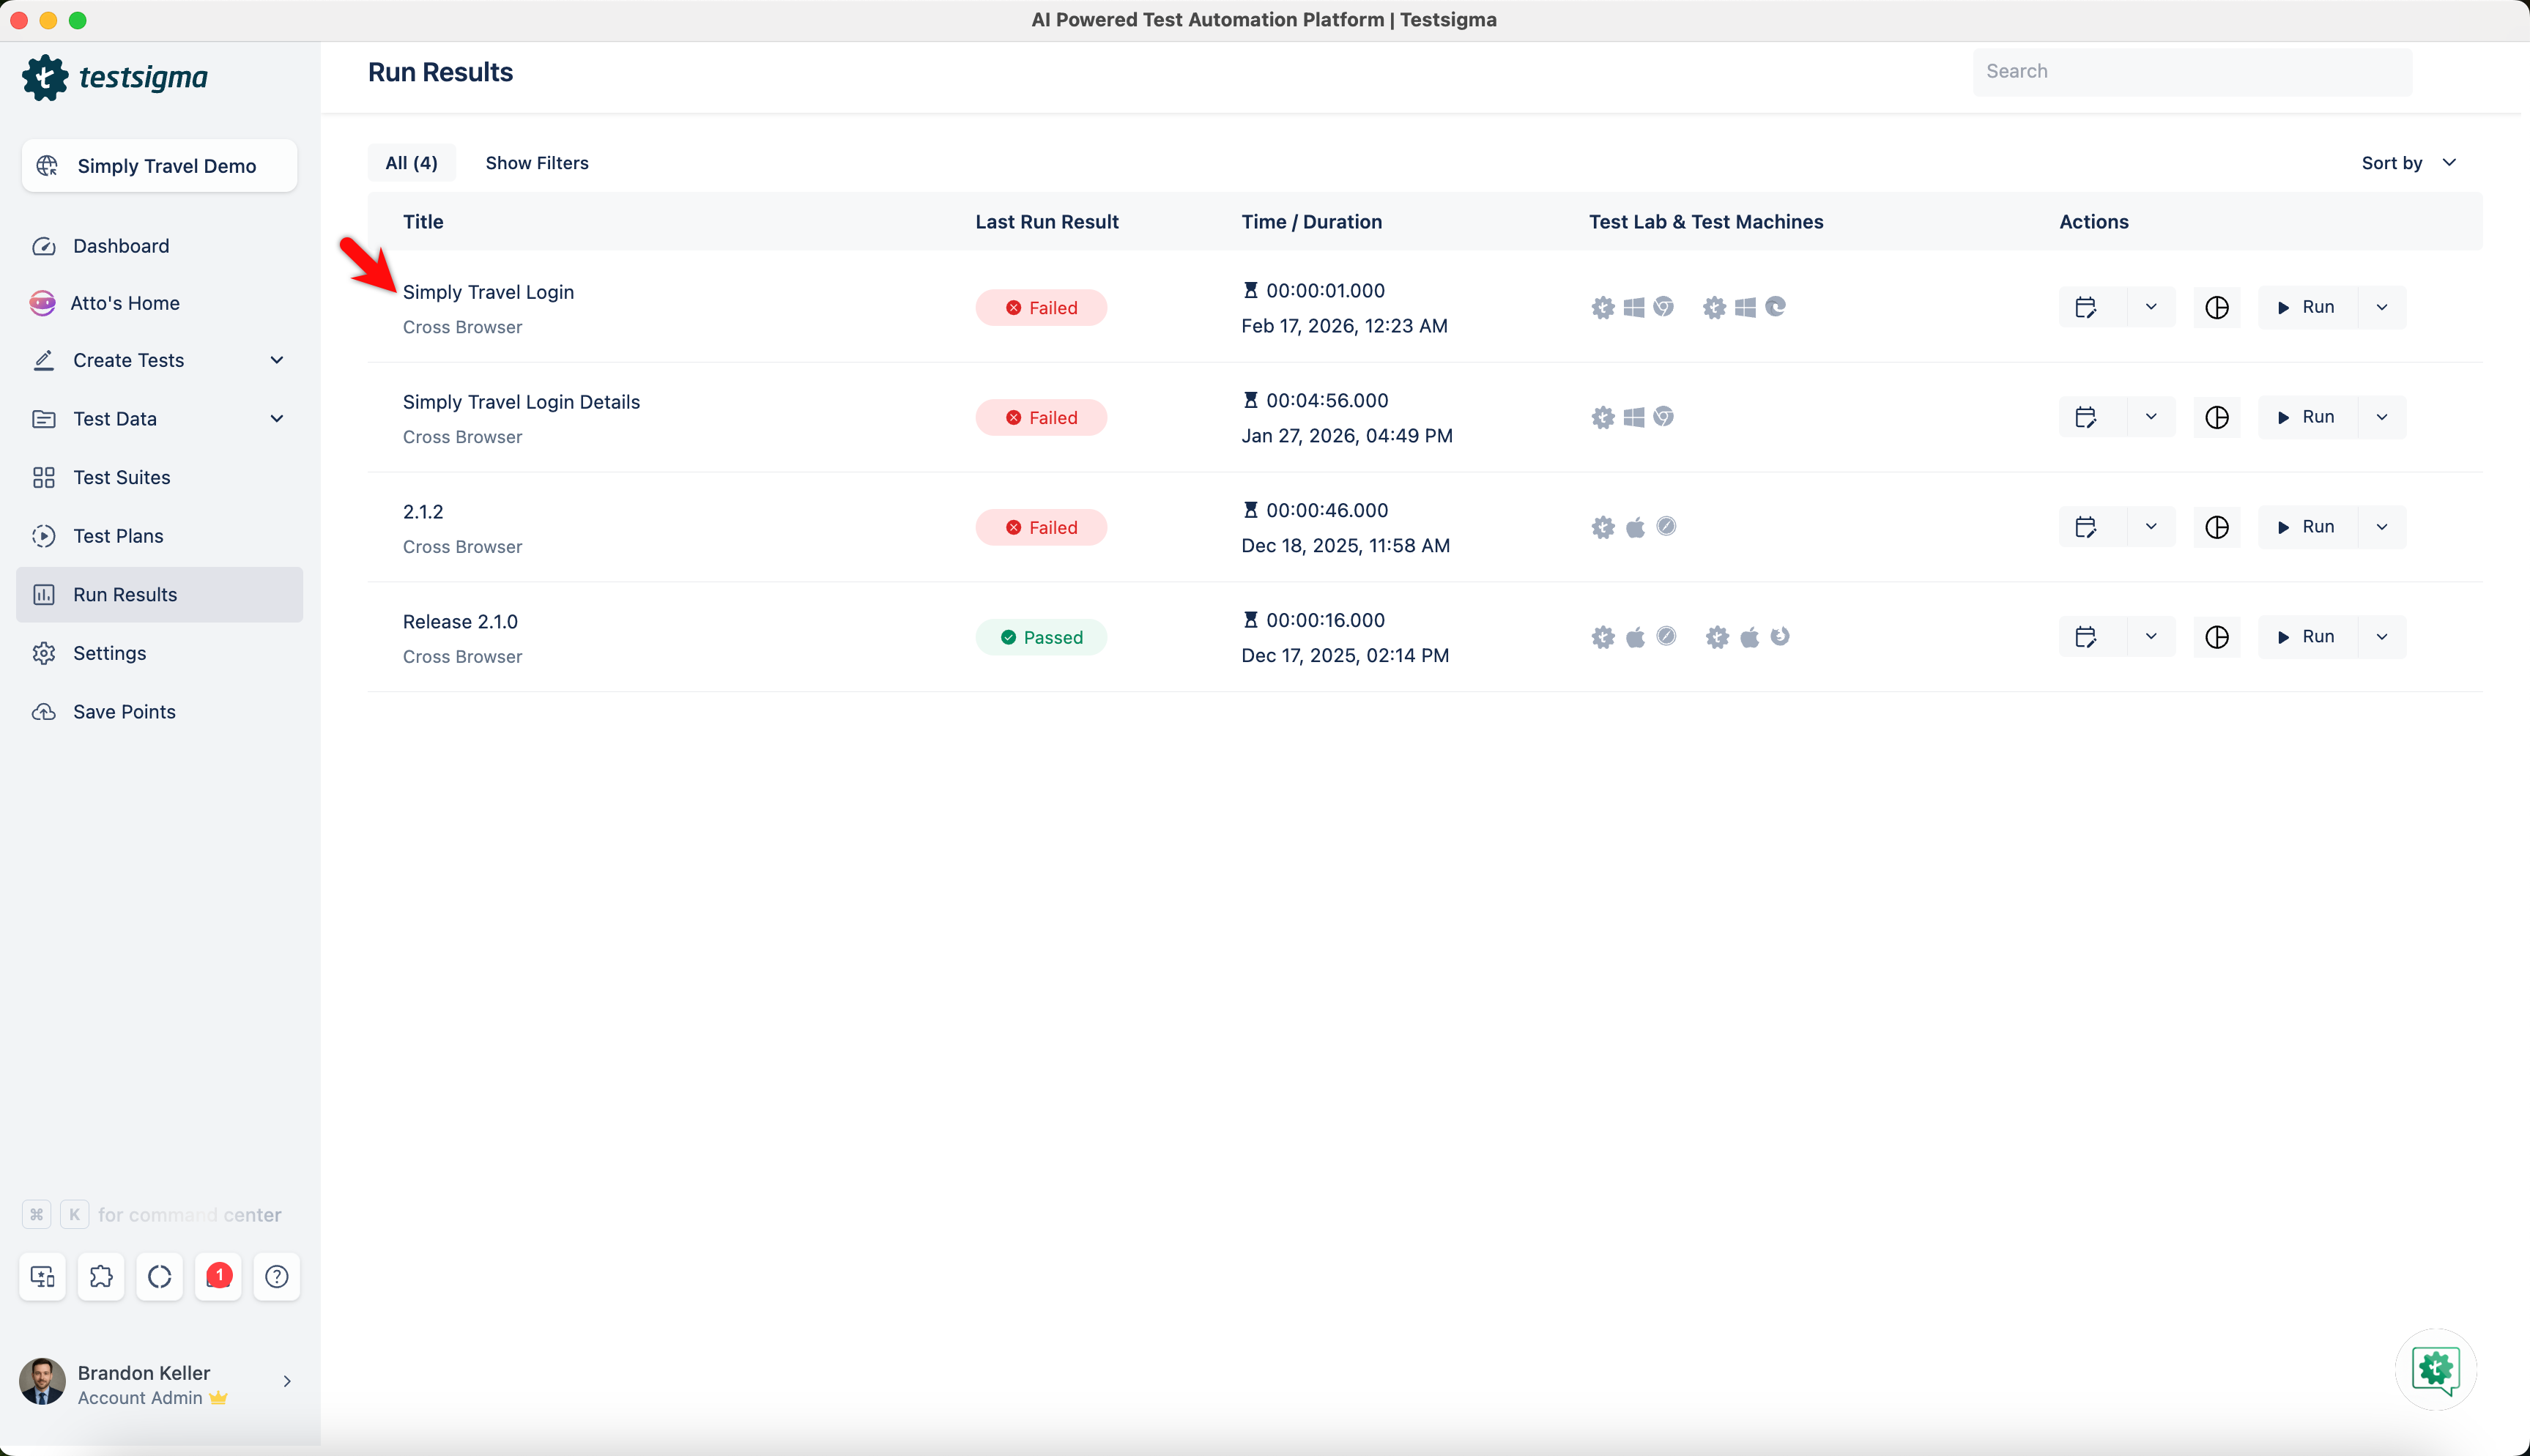Open the Run options dropdown for Release 2.1.0
This screenshot has width=2530, height=1456.
pyautogui.click(x=2382, y=637)
